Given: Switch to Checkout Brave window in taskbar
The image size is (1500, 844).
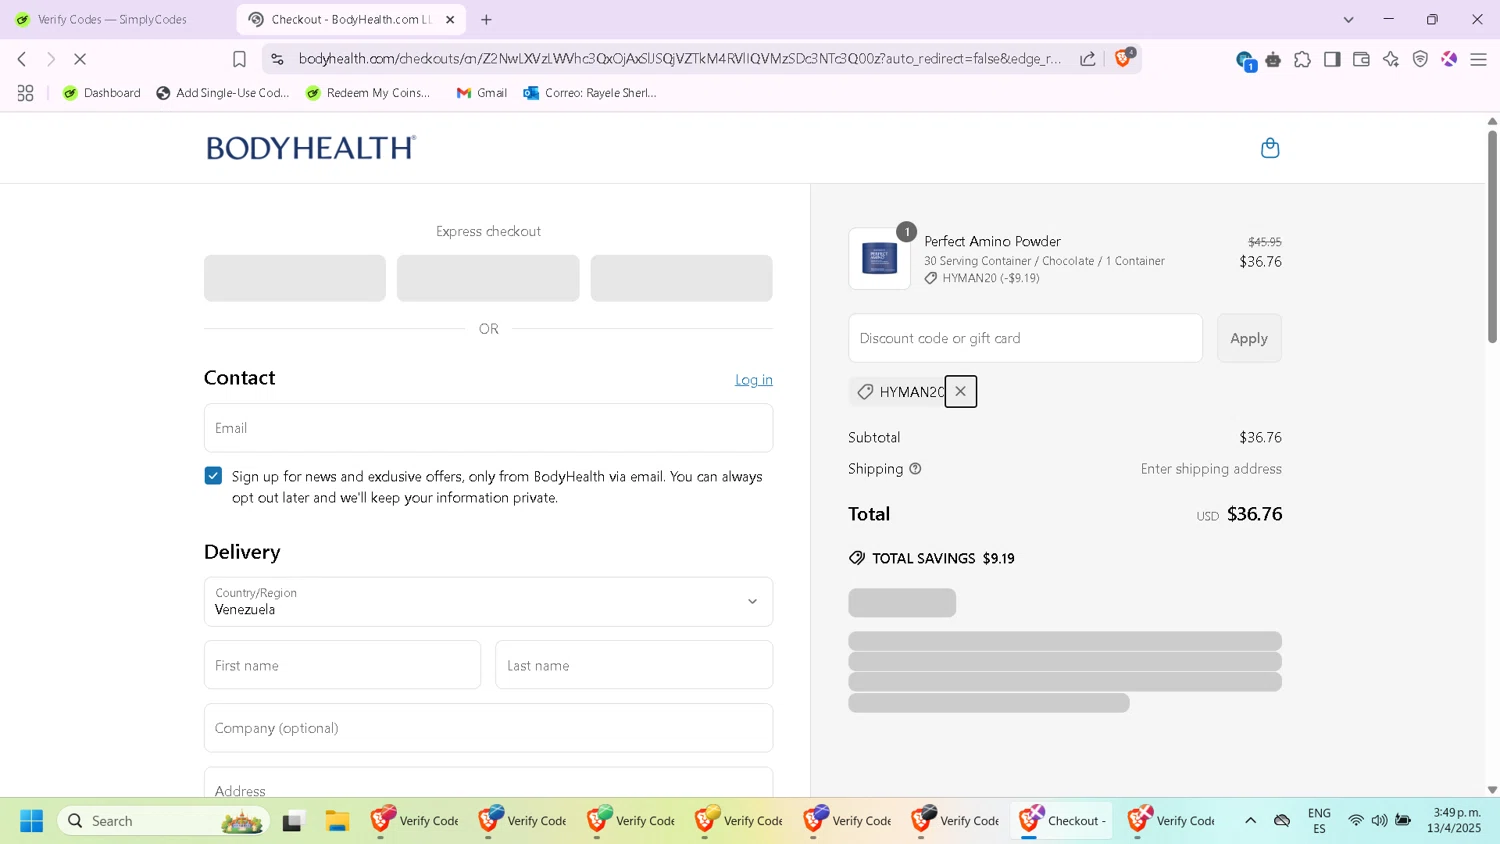Looking at the screenshot, I should [x=1062, y=821].
